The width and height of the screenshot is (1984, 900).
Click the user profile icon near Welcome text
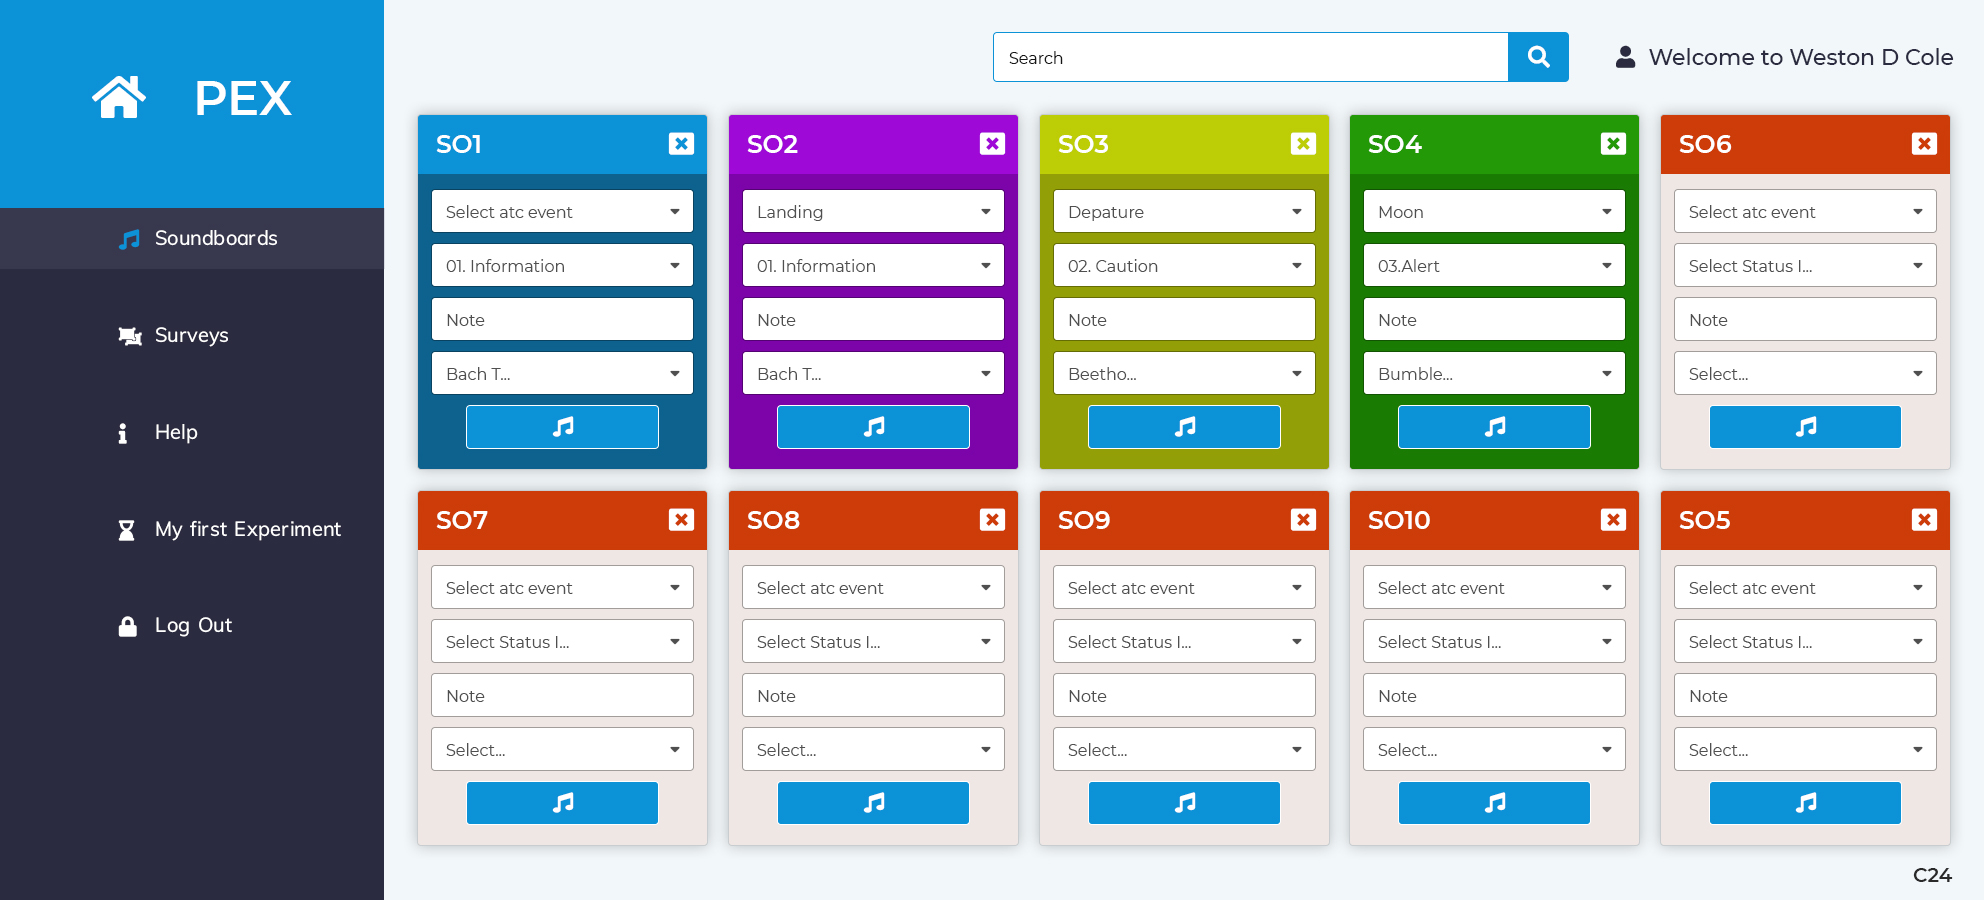click(1624, 56)
